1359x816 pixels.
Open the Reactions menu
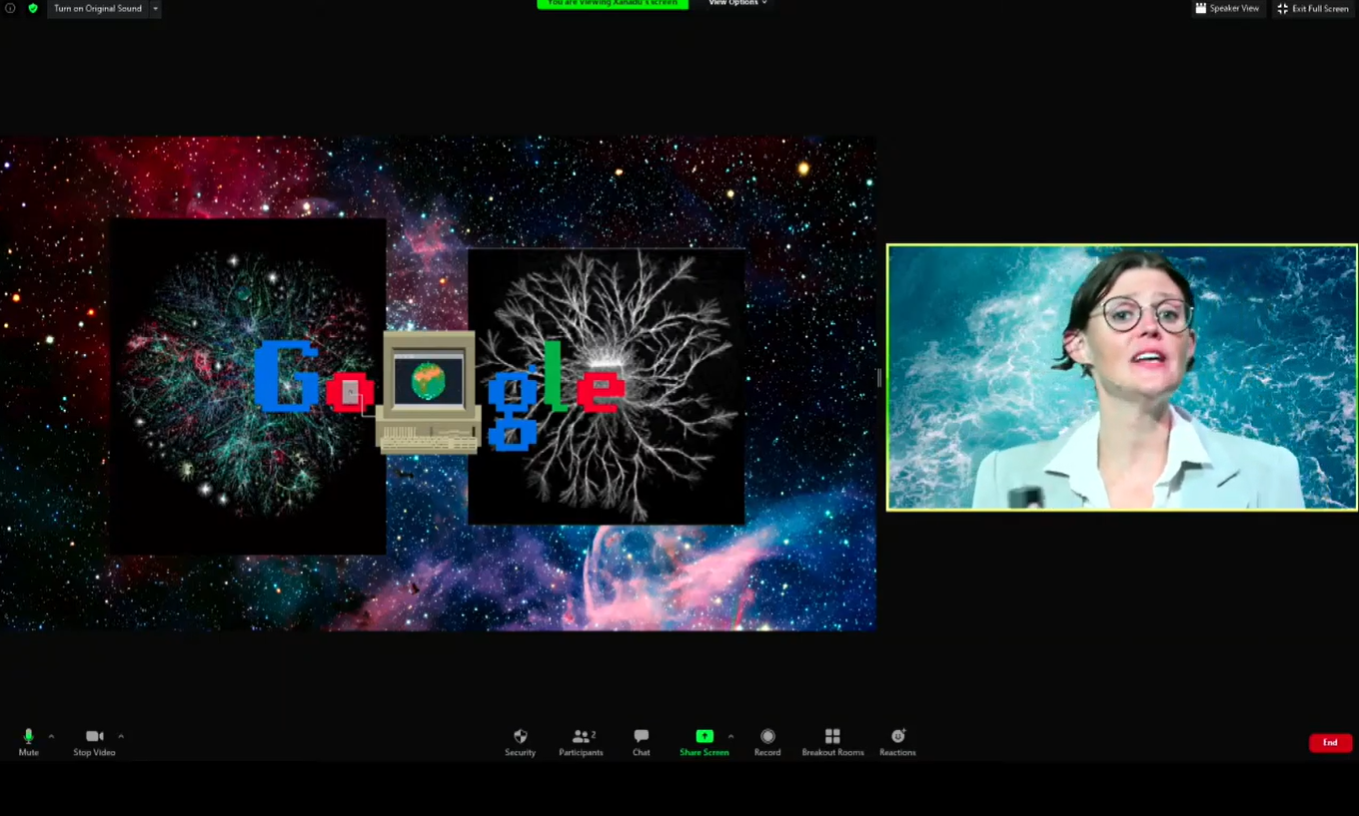tap(897, 742)
